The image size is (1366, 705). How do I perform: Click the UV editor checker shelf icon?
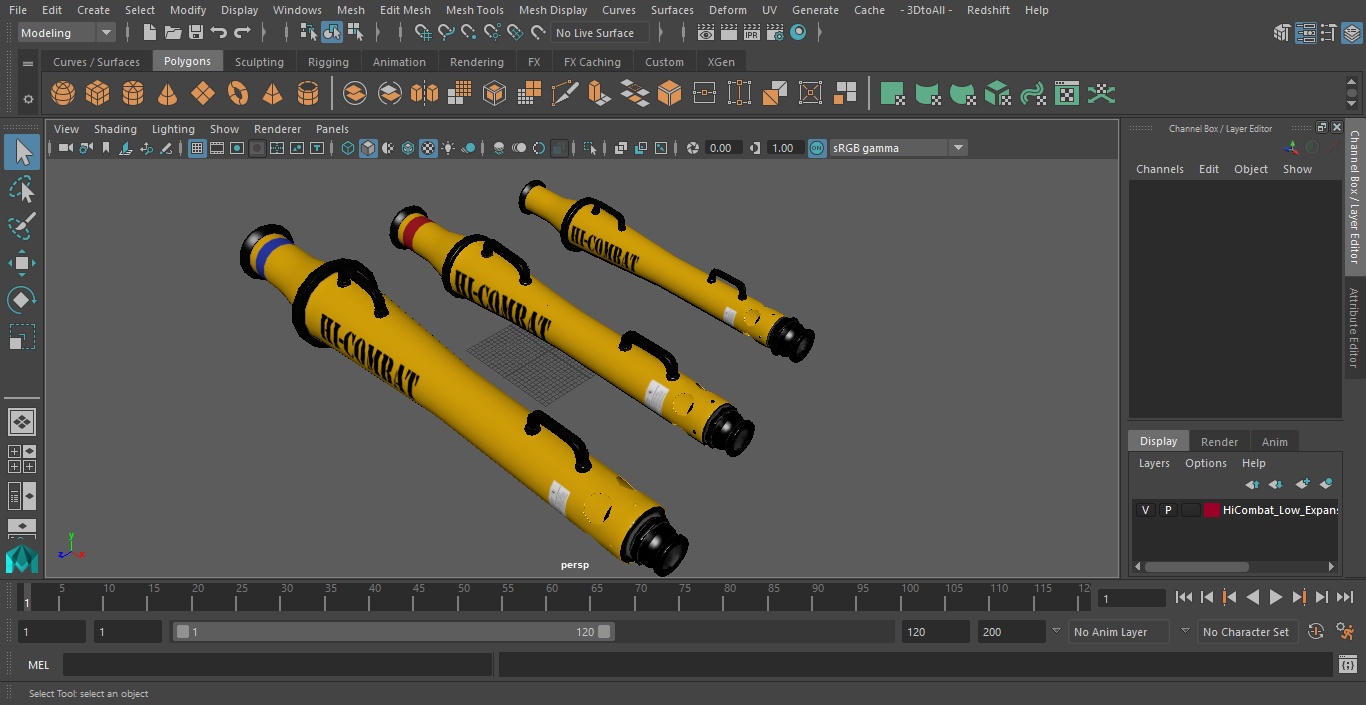click(1067, 94)
